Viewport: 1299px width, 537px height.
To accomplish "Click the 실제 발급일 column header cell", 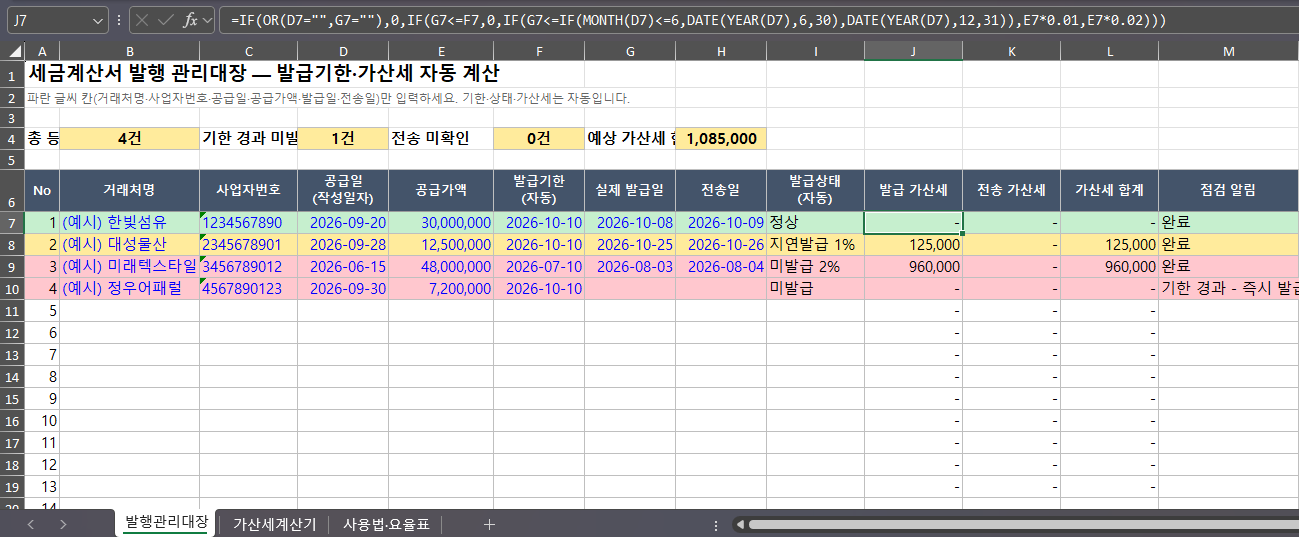I will pyautogui.click(x=629, y=190).
